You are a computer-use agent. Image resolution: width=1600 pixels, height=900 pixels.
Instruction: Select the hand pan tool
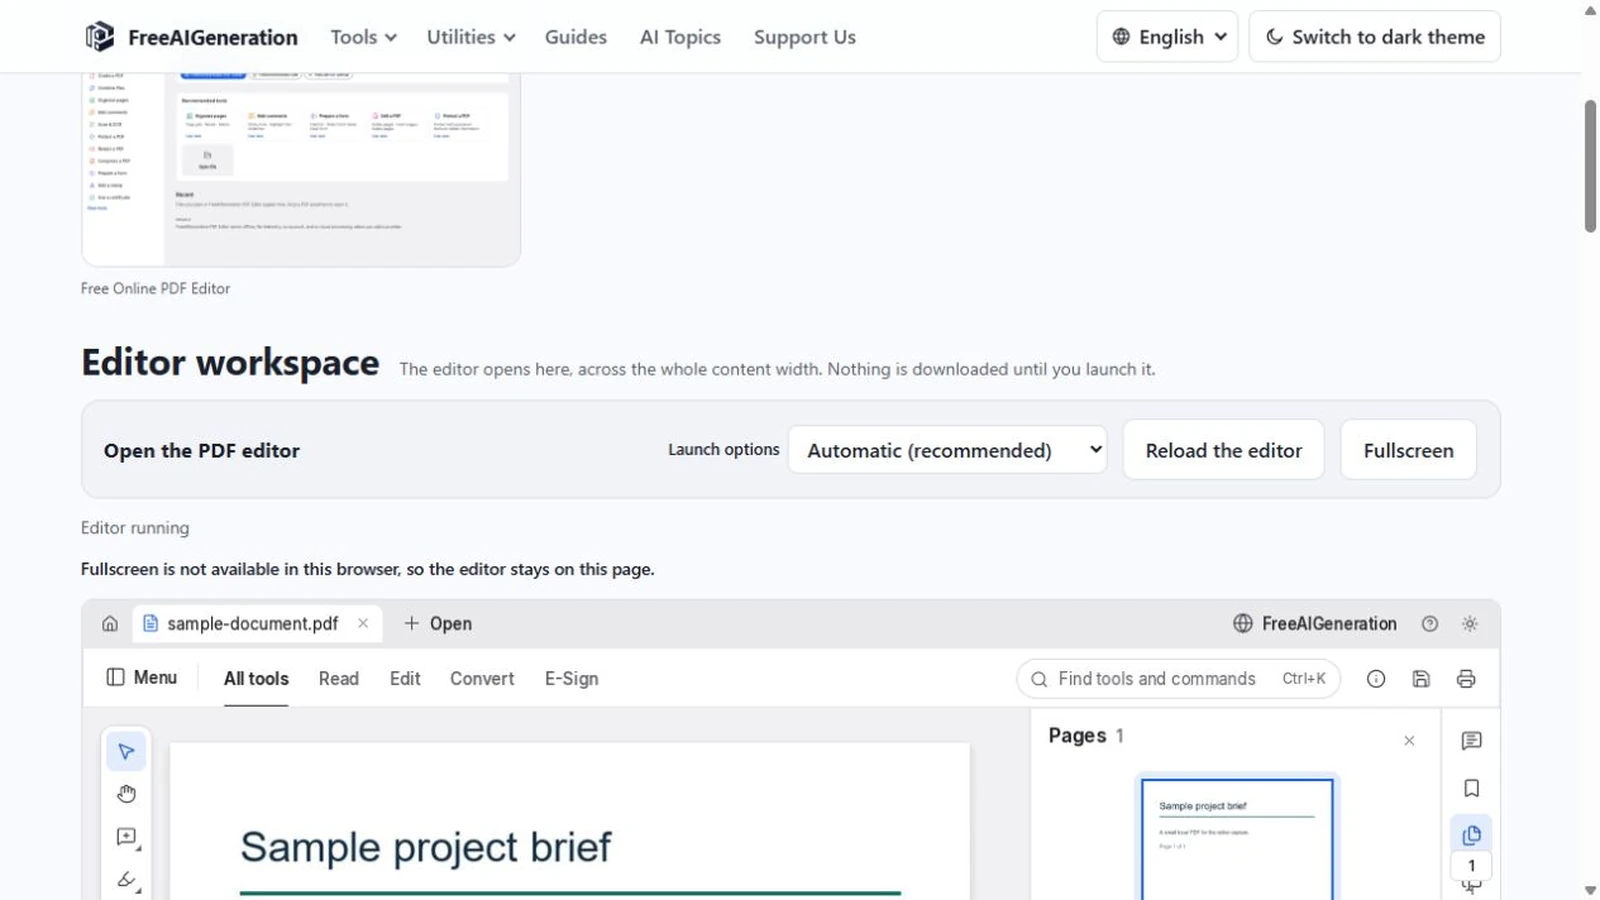click(126, 794)
